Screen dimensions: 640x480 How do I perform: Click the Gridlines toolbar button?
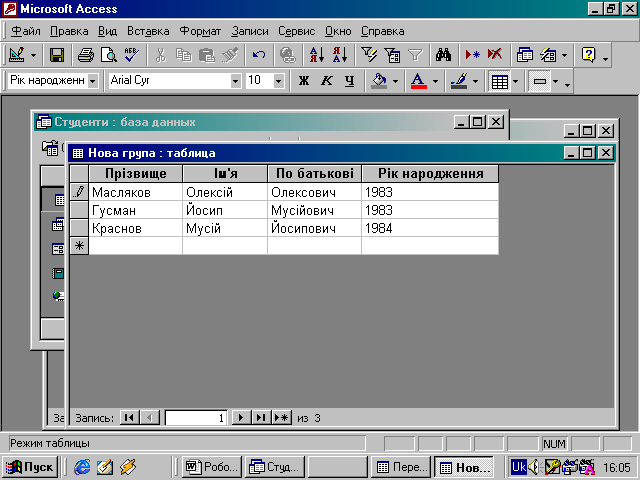(x=500, y=81)
